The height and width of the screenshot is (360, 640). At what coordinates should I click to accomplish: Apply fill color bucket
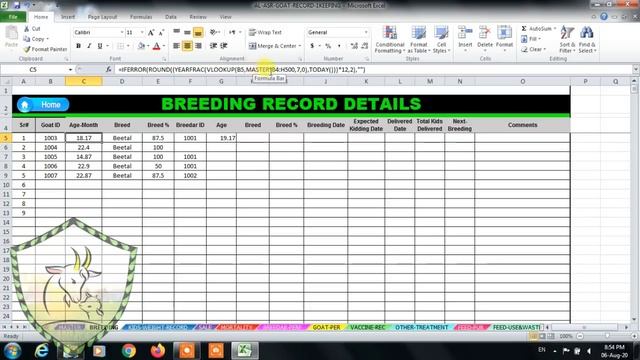coord(141,46)
